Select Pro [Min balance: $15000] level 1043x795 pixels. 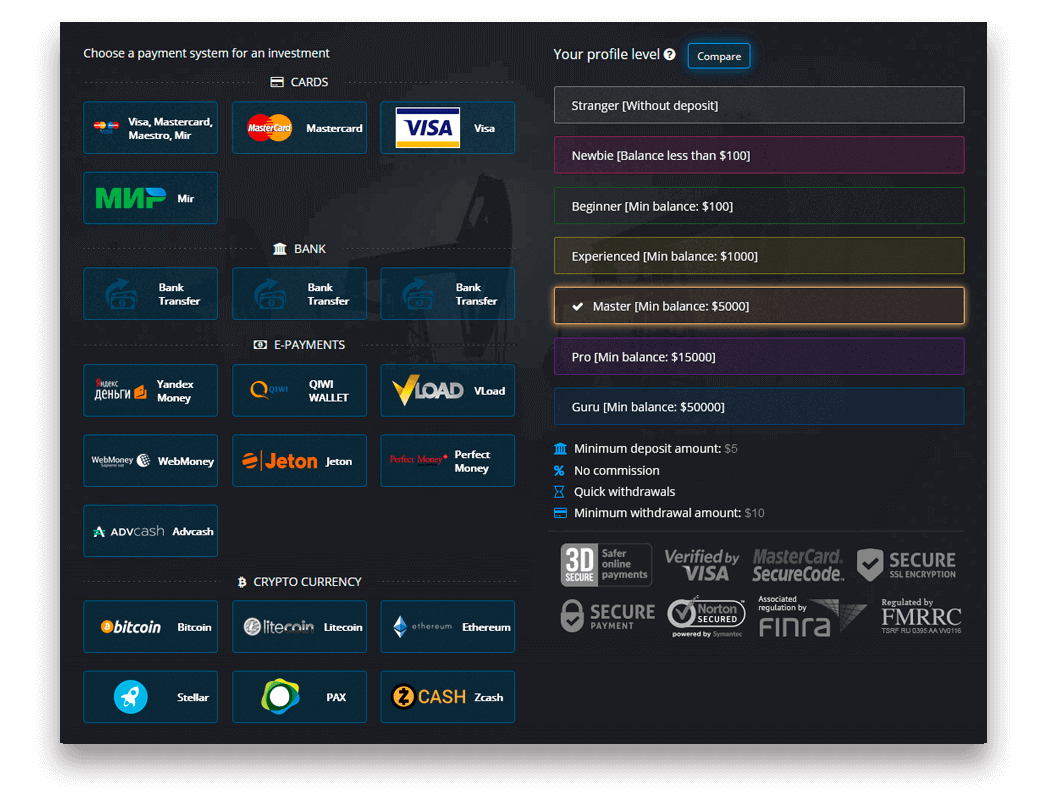[x=759, y=357]
